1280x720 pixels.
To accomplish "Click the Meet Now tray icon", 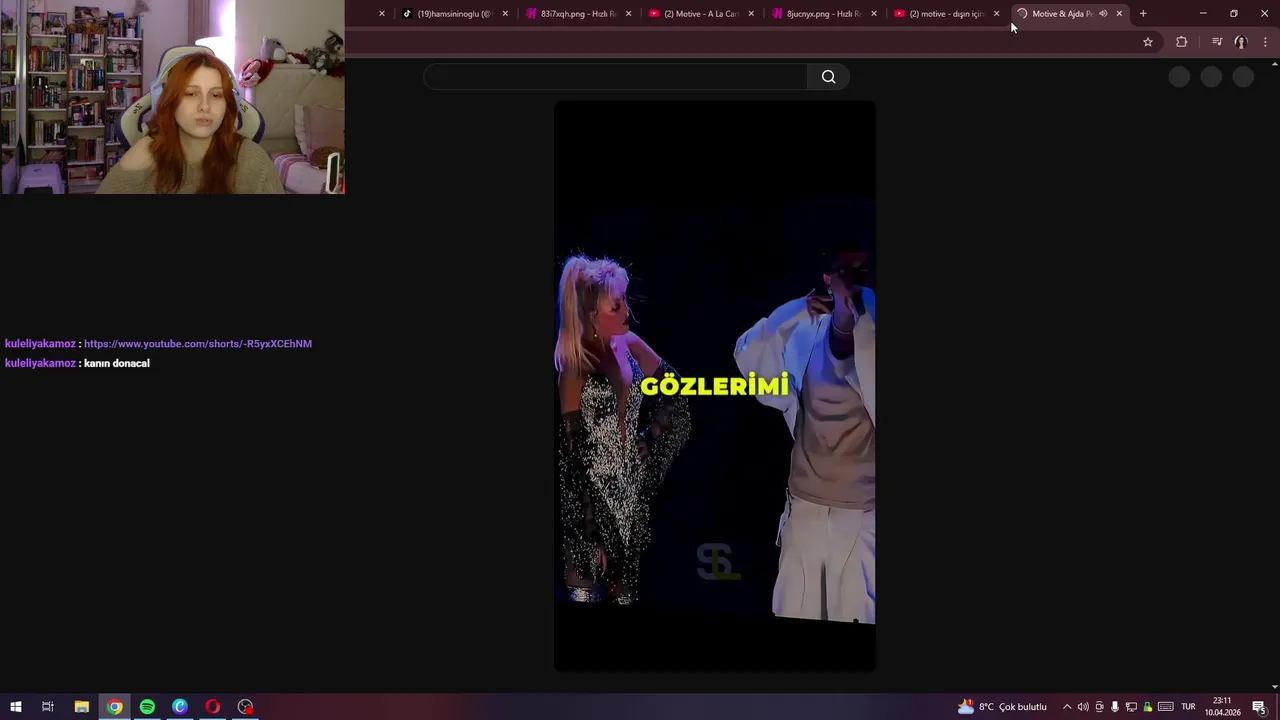I will point(1099,707).
